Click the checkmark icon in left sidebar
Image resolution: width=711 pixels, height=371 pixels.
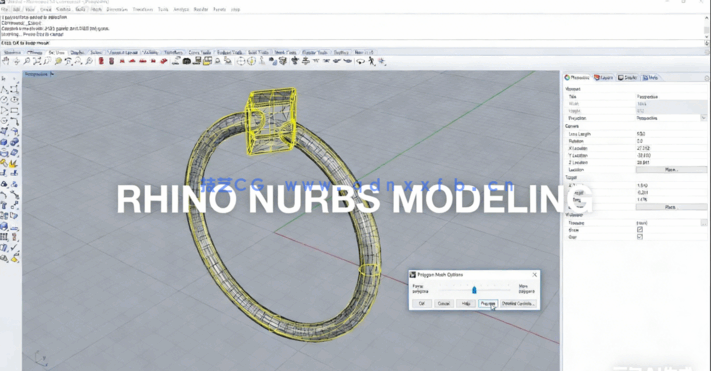pos(15,248)
